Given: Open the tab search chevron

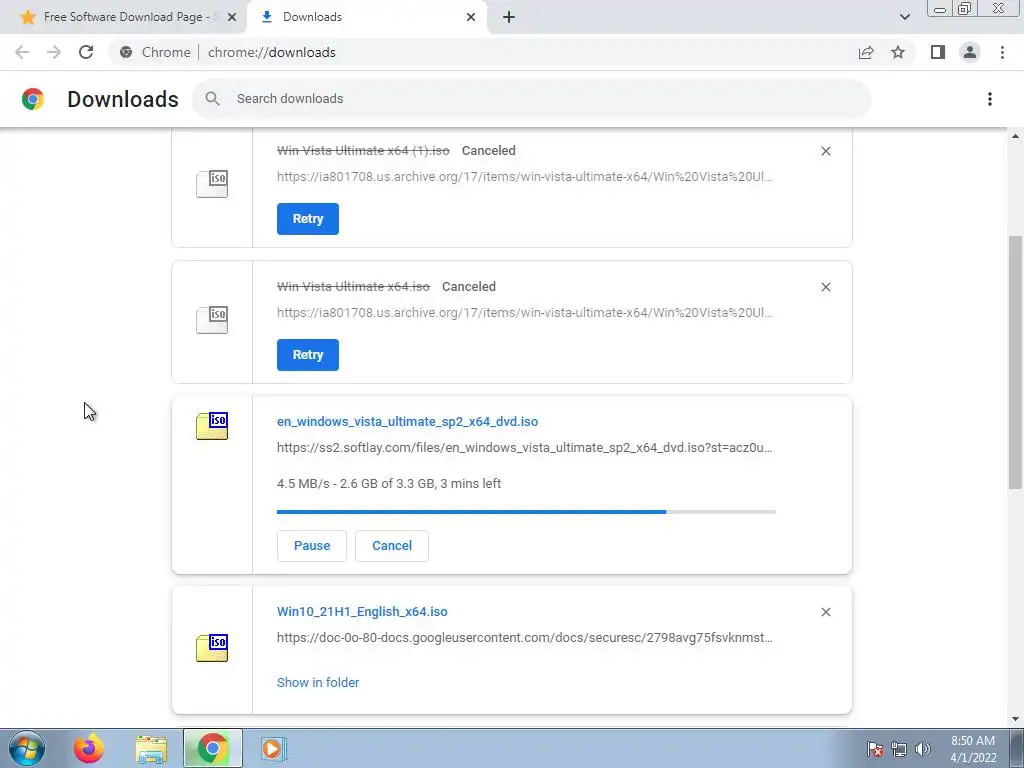Looking at the screenshot, I should point(904,17).
